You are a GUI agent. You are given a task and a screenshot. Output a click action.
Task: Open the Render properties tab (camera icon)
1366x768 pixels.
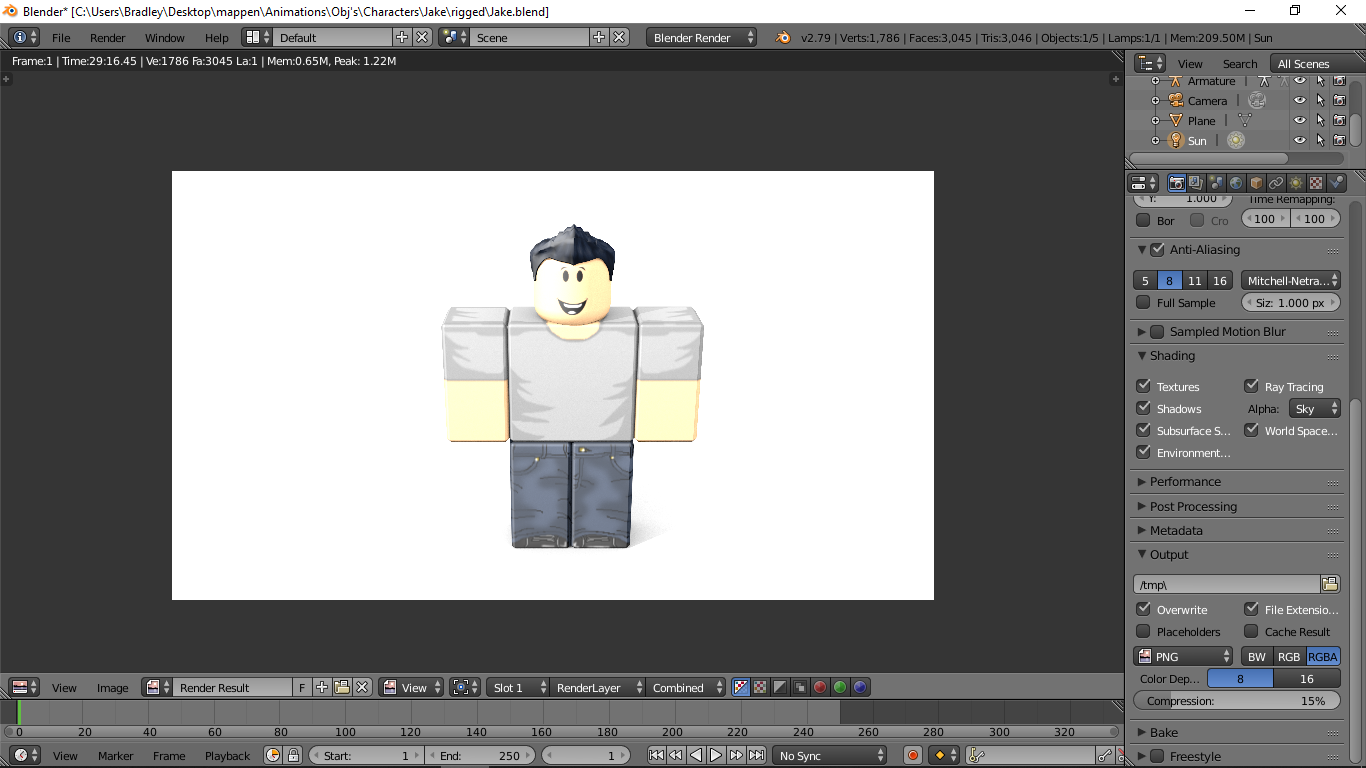(x=1176, y=183)
